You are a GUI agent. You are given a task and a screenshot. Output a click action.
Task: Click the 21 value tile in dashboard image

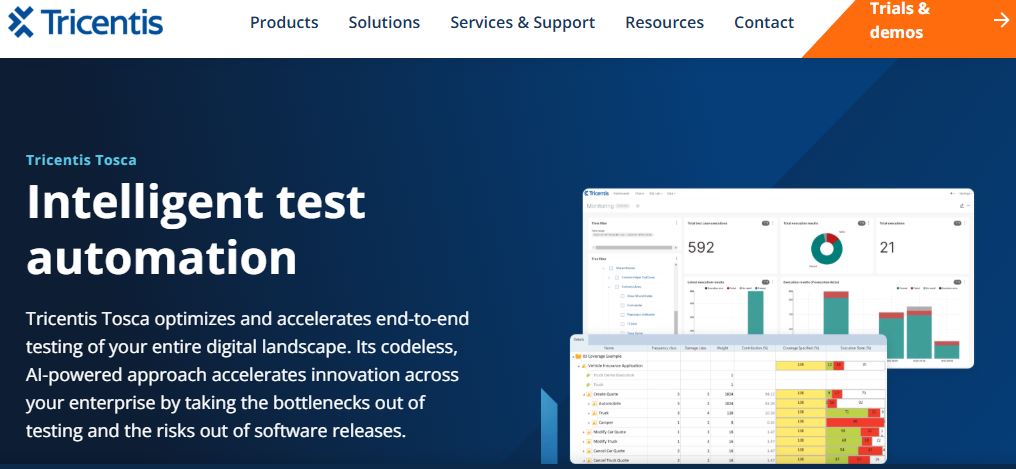(x=887, y=247)
